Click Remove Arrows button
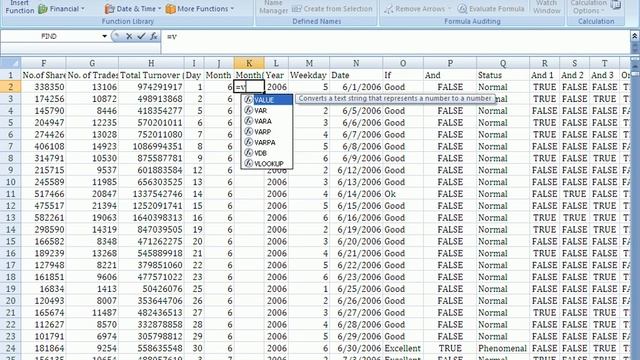The image size is (640, 360). 418,9
